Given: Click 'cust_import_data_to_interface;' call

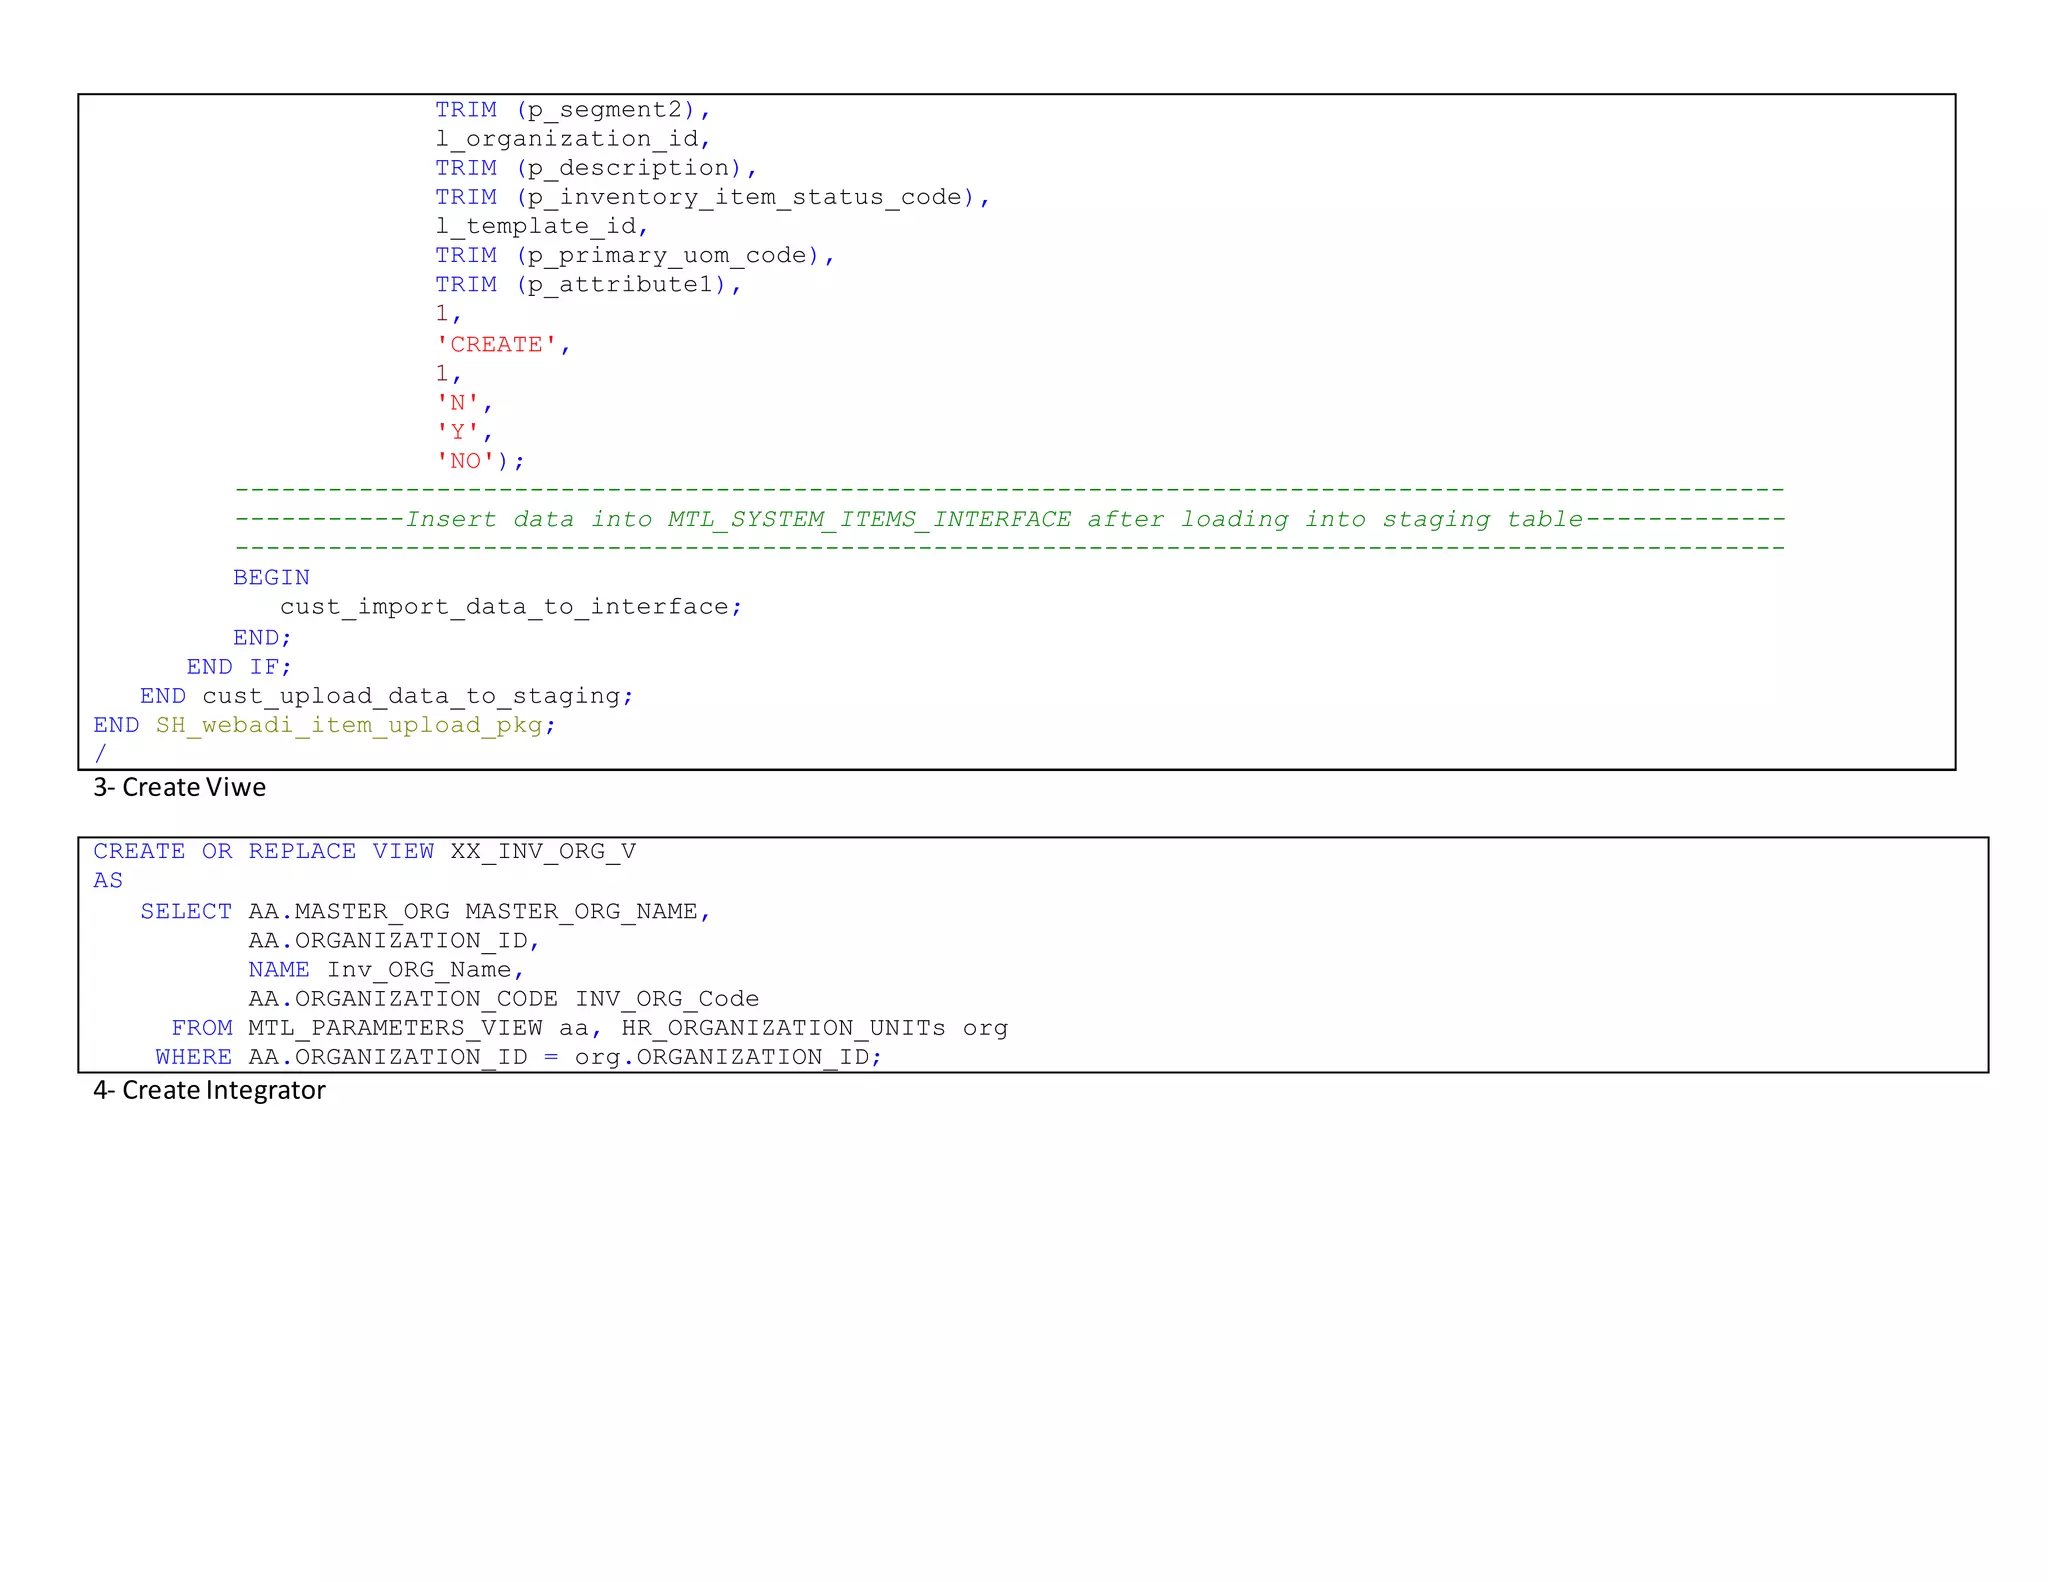Looking at the screenshot, I should (x=511, y=607).
